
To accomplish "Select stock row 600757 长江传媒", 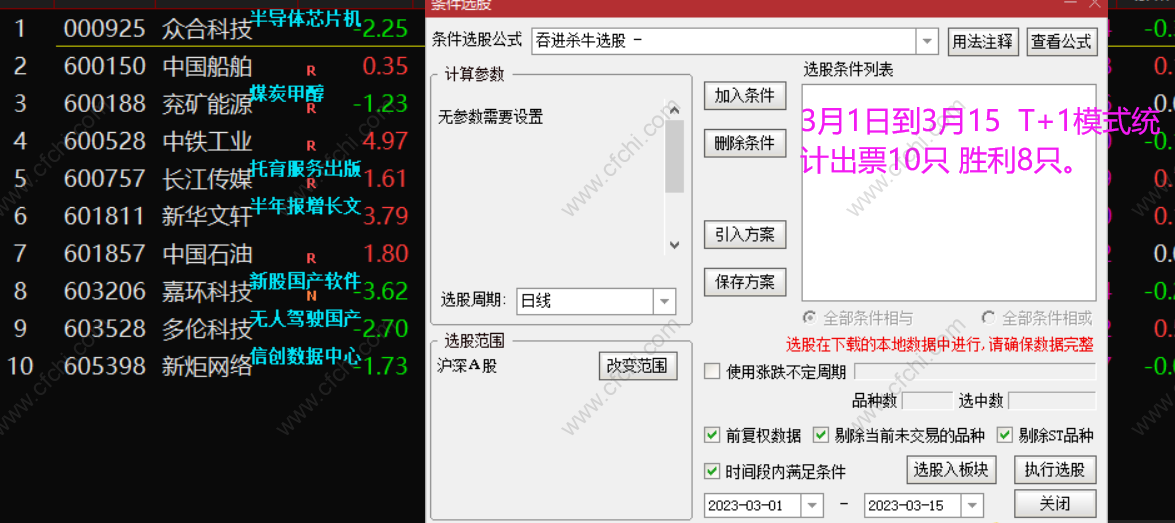I will pos(210,178).
